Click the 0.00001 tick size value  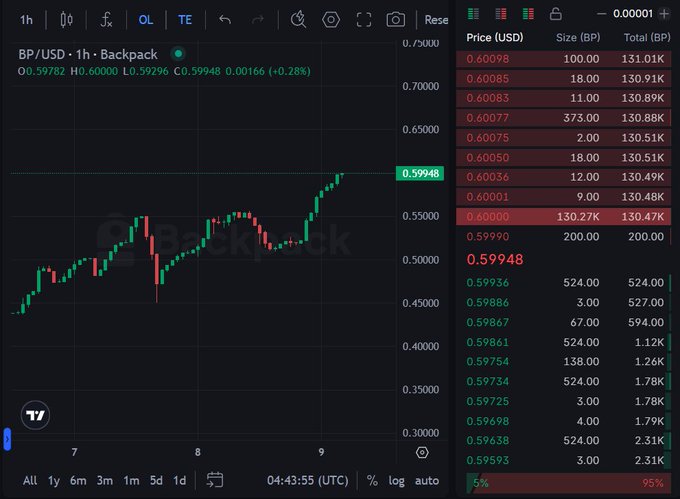click(x=633, y=14)
